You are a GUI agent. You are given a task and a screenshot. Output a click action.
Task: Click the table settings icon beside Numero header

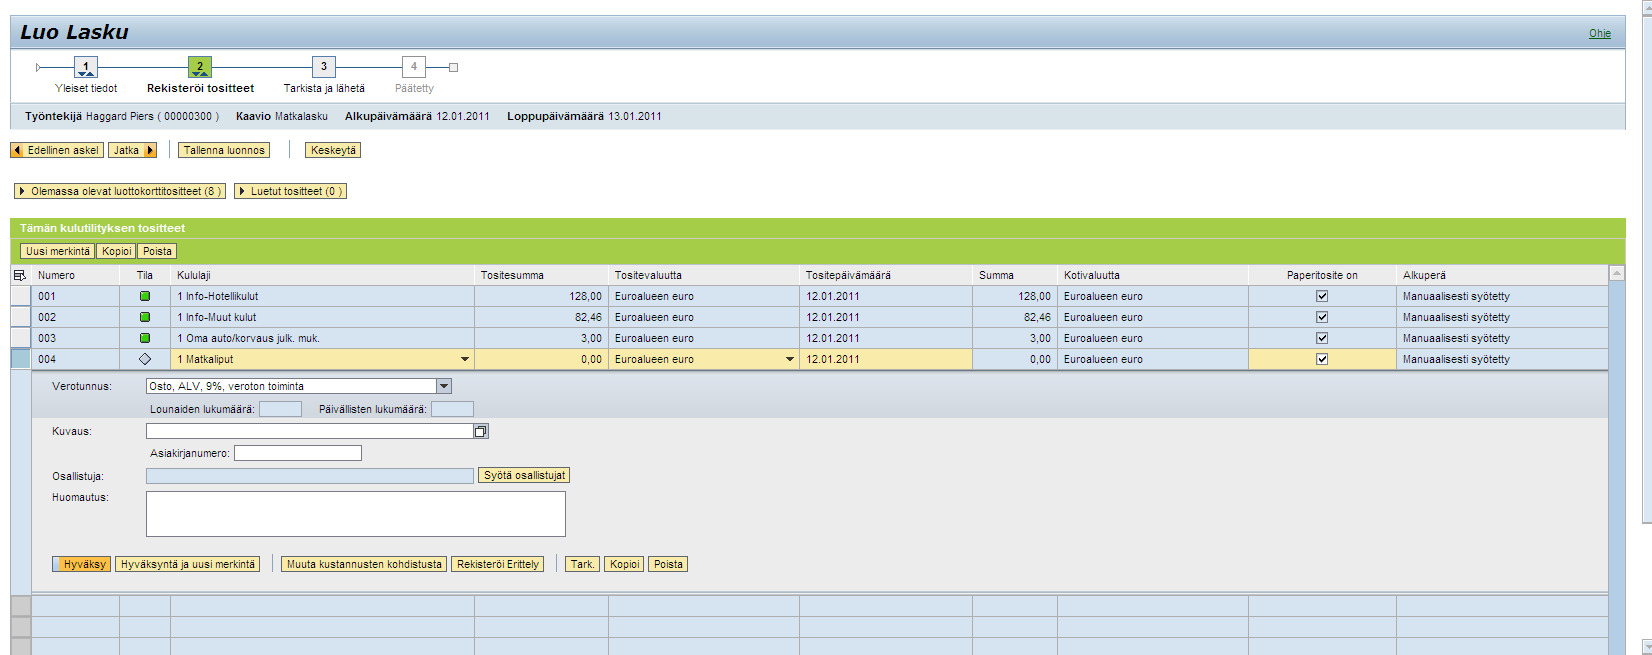[20, 275]
